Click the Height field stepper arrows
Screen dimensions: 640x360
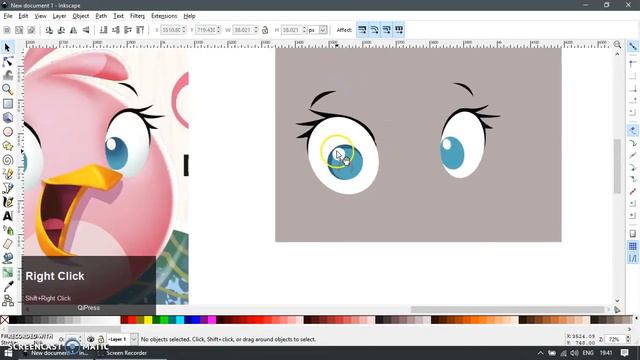(304, 30)
